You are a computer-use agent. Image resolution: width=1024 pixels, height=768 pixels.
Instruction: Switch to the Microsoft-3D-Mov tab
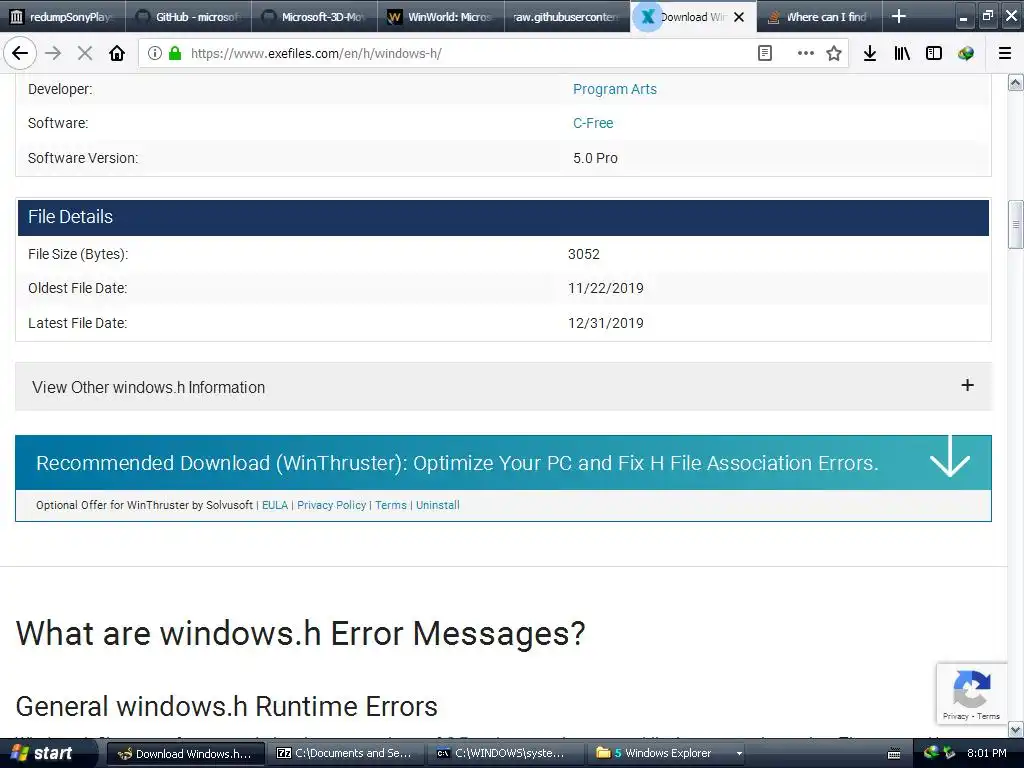click(315, 17)
